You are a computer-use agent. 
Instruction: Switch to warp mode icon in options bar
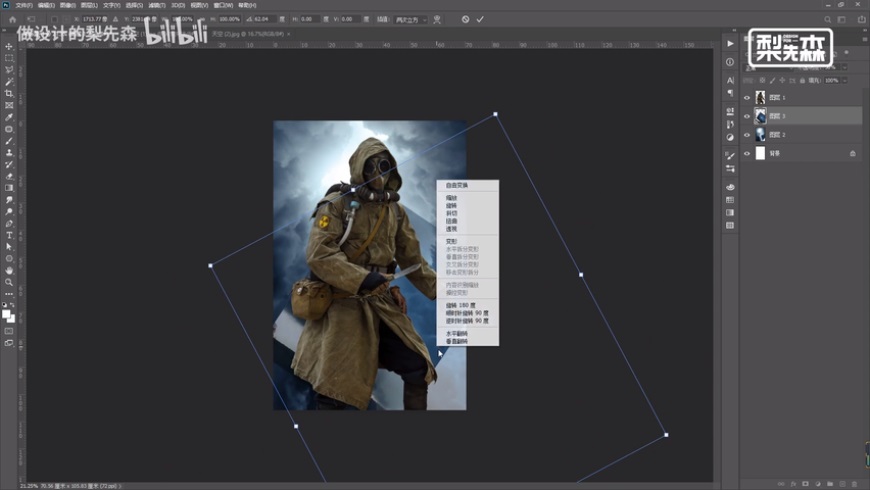click(x=437, y=19)
